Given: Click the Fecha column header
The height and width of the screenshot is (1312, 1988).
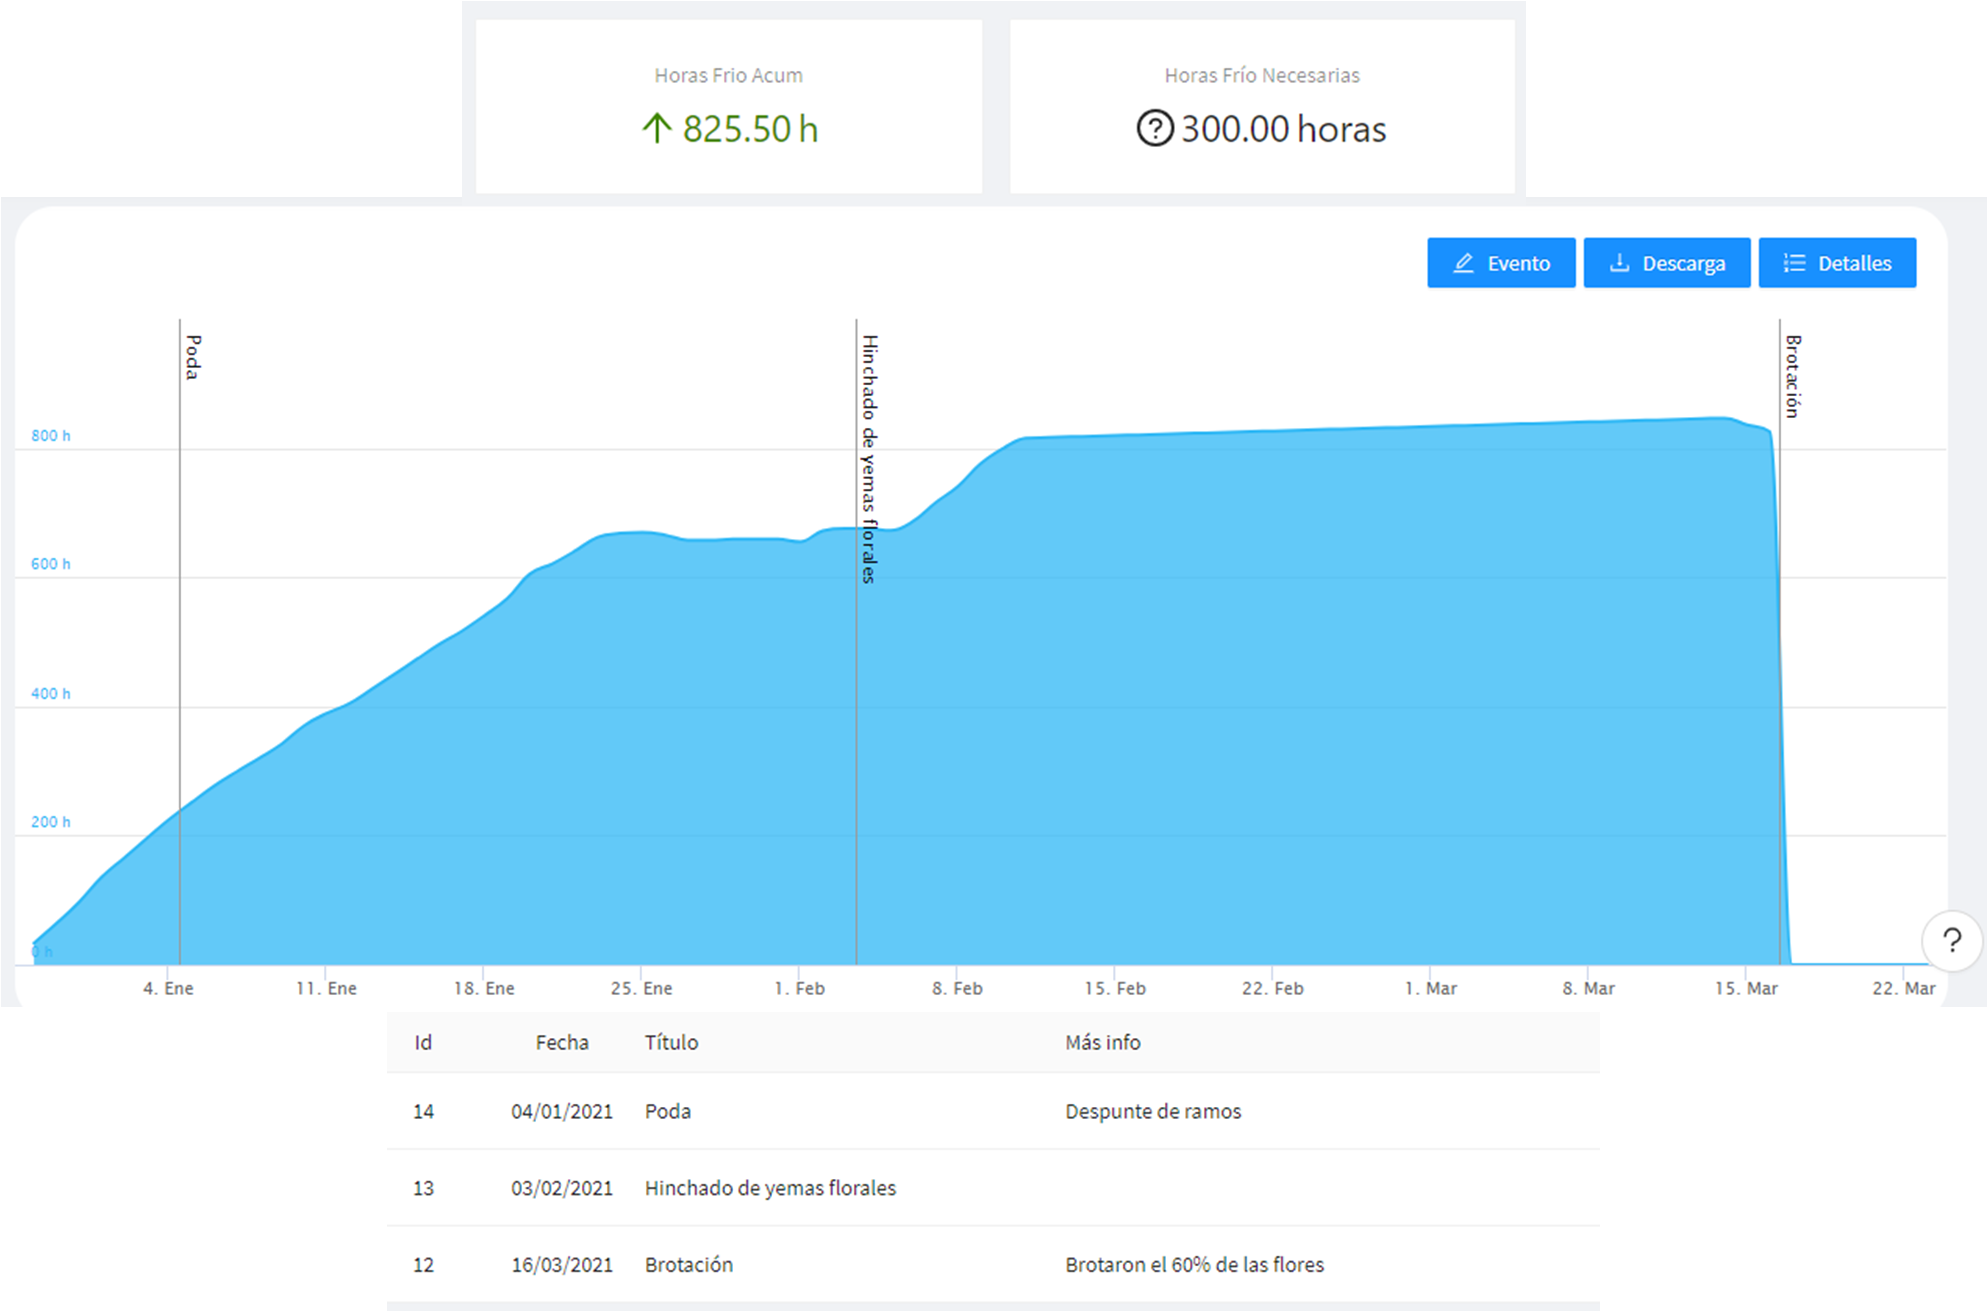Looking at the screenshot, I should point(561,1042).
